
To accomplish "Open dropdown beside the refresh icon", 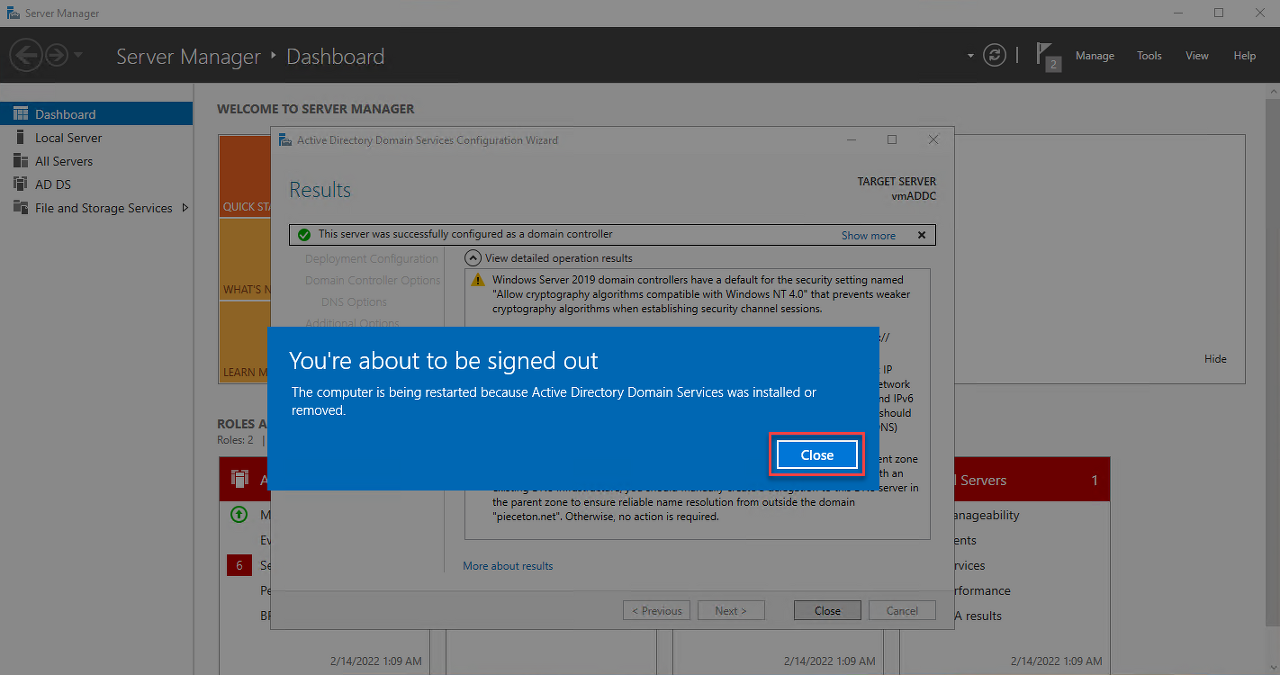I will coord(970,56).
